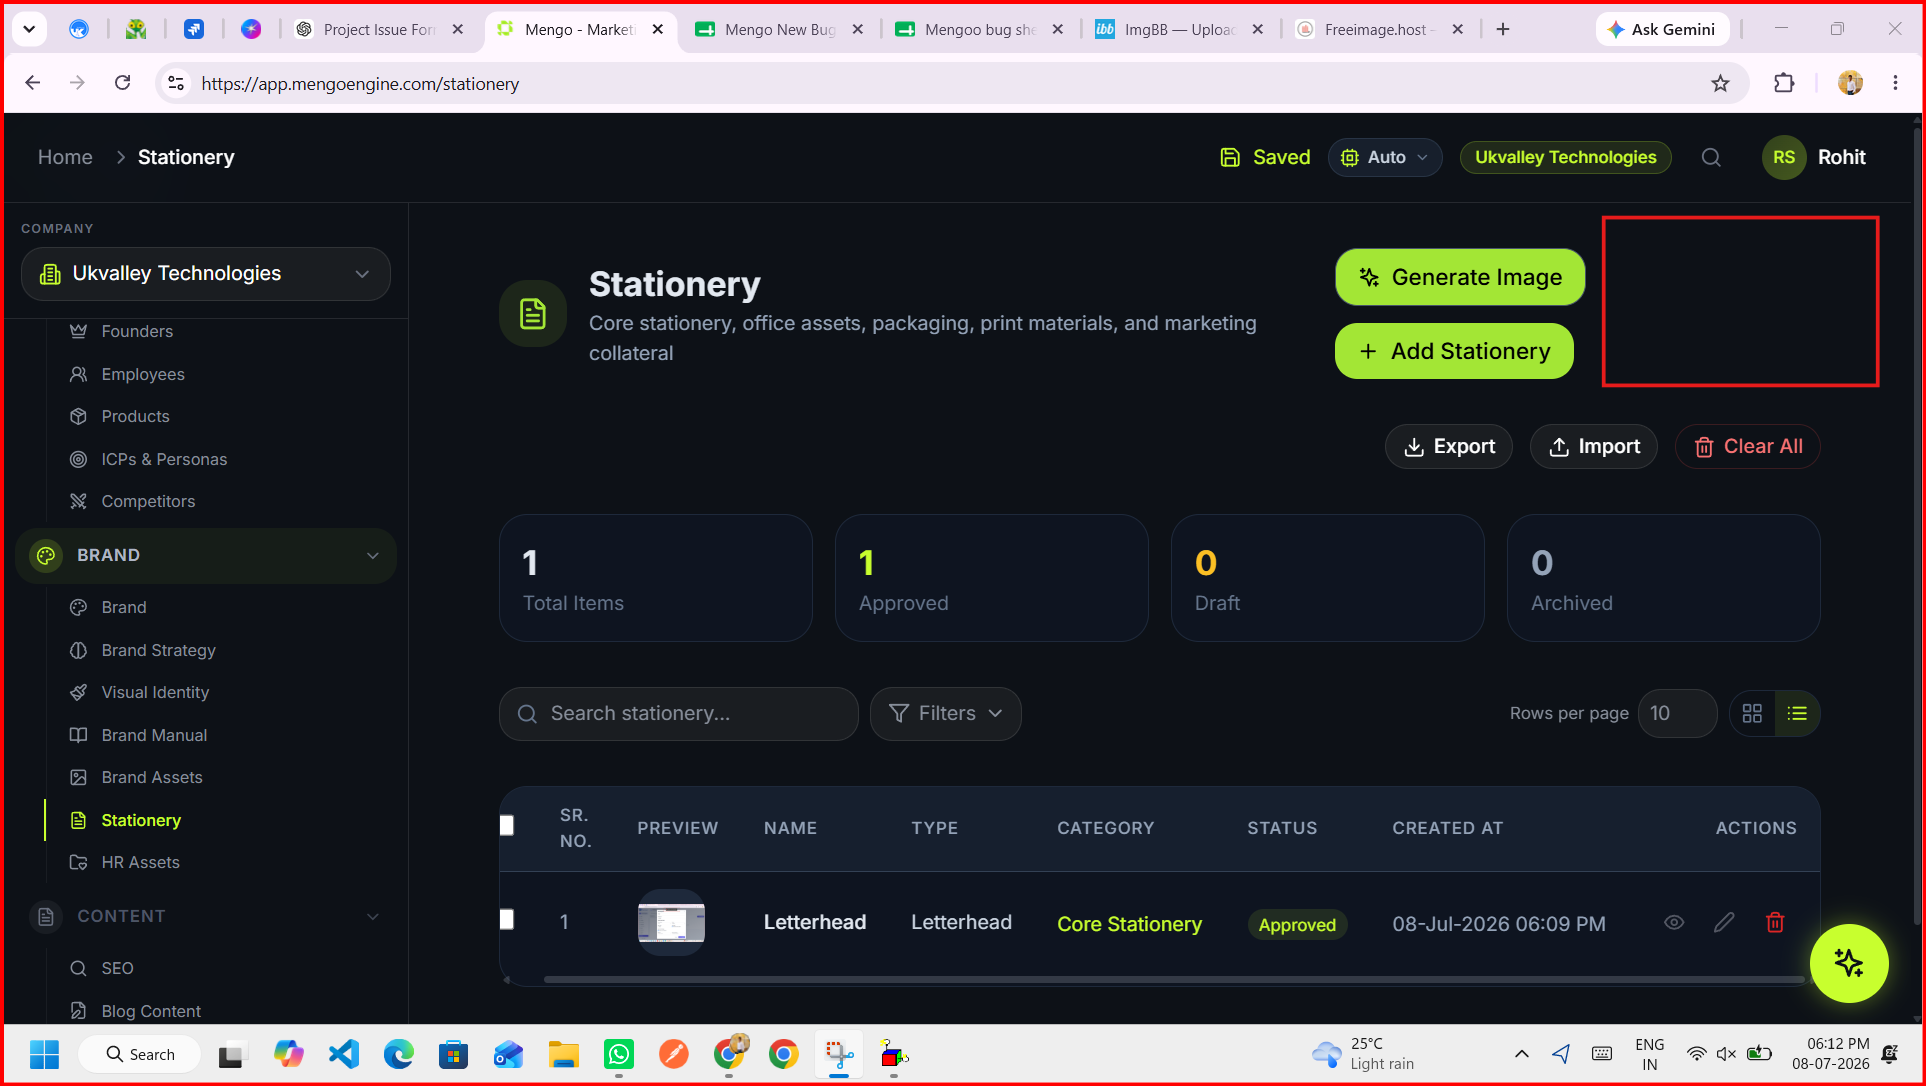Open Founders in the sidebar
The image size is (1926, 1086).
137,331
